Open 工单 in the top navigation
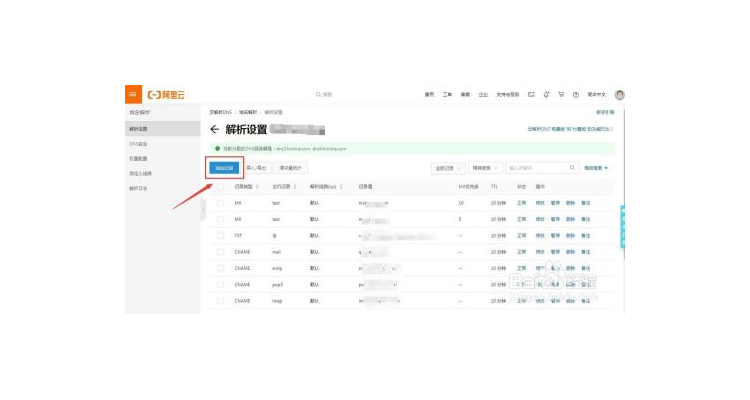Viewport: 750px width, 400px height. pos(447,95)
